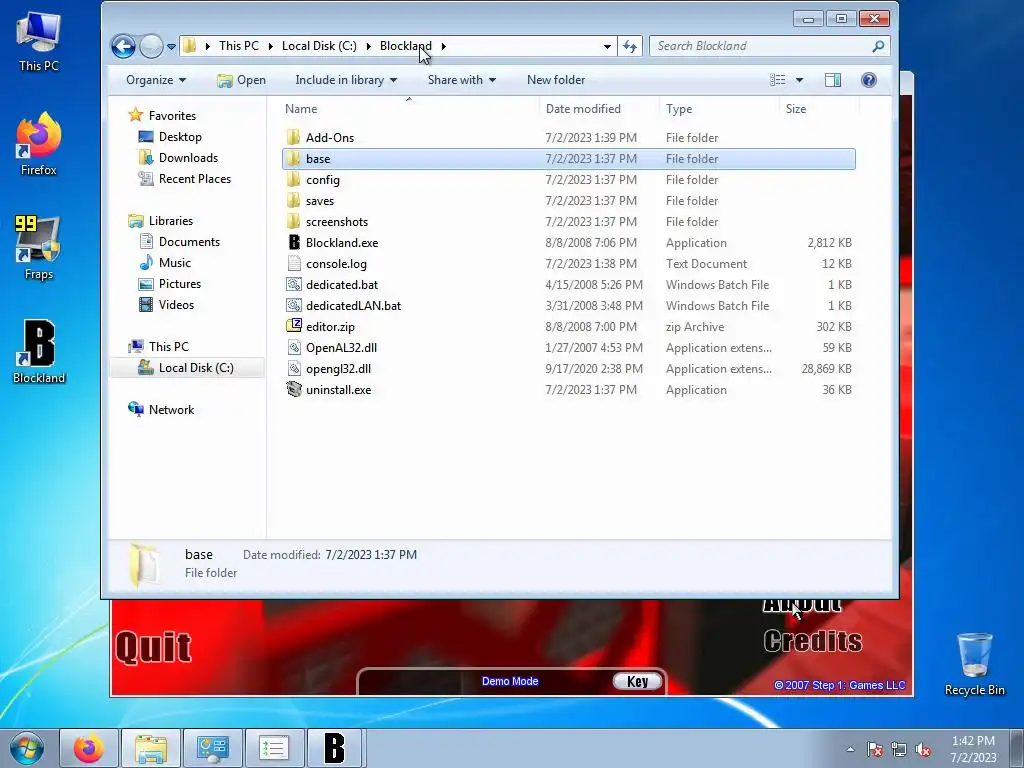
Task: Sort by Type column header
Action: coord(679,109)
